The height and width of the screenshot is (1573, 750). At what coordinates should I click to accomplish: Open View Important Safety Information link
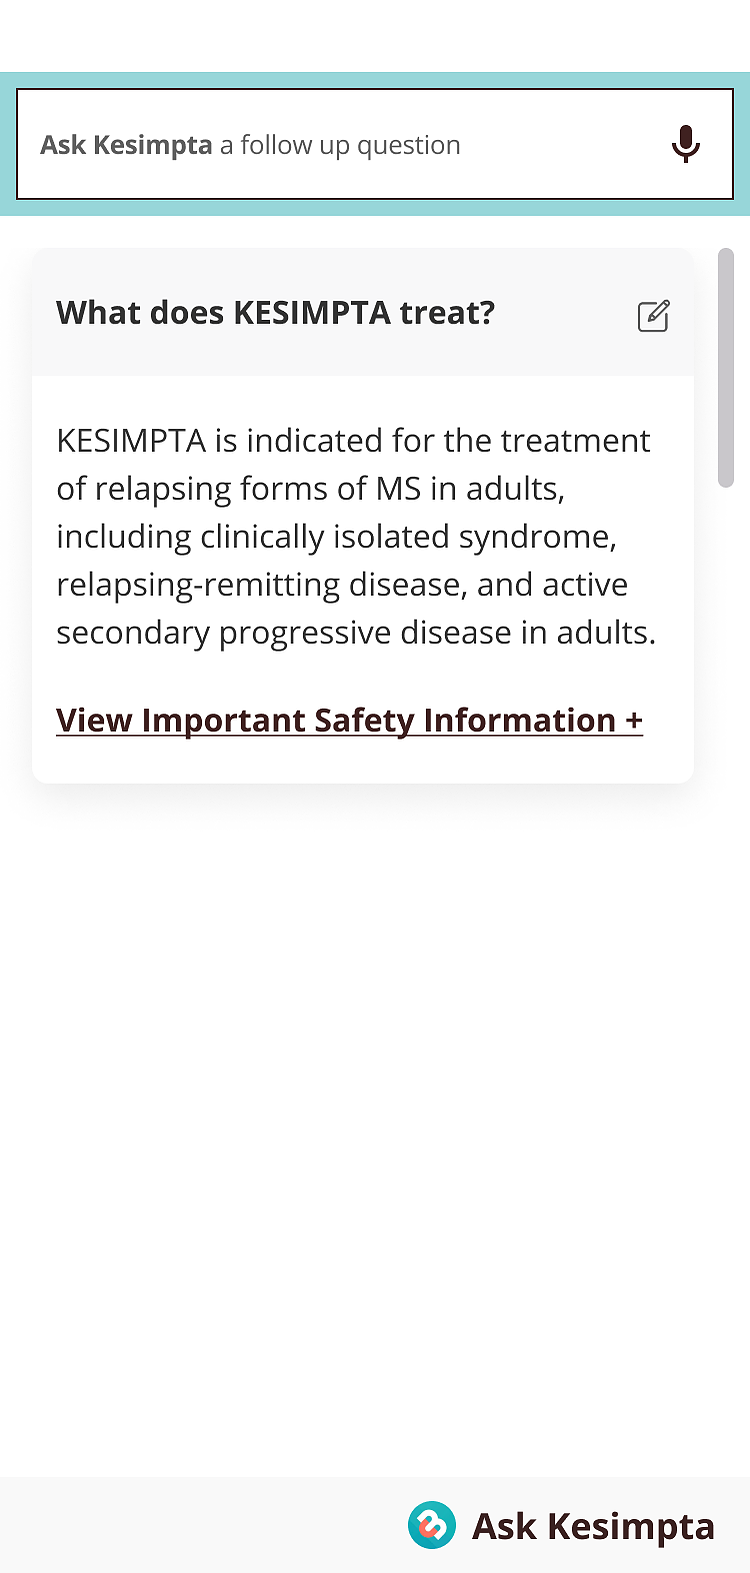click(349, 720)
